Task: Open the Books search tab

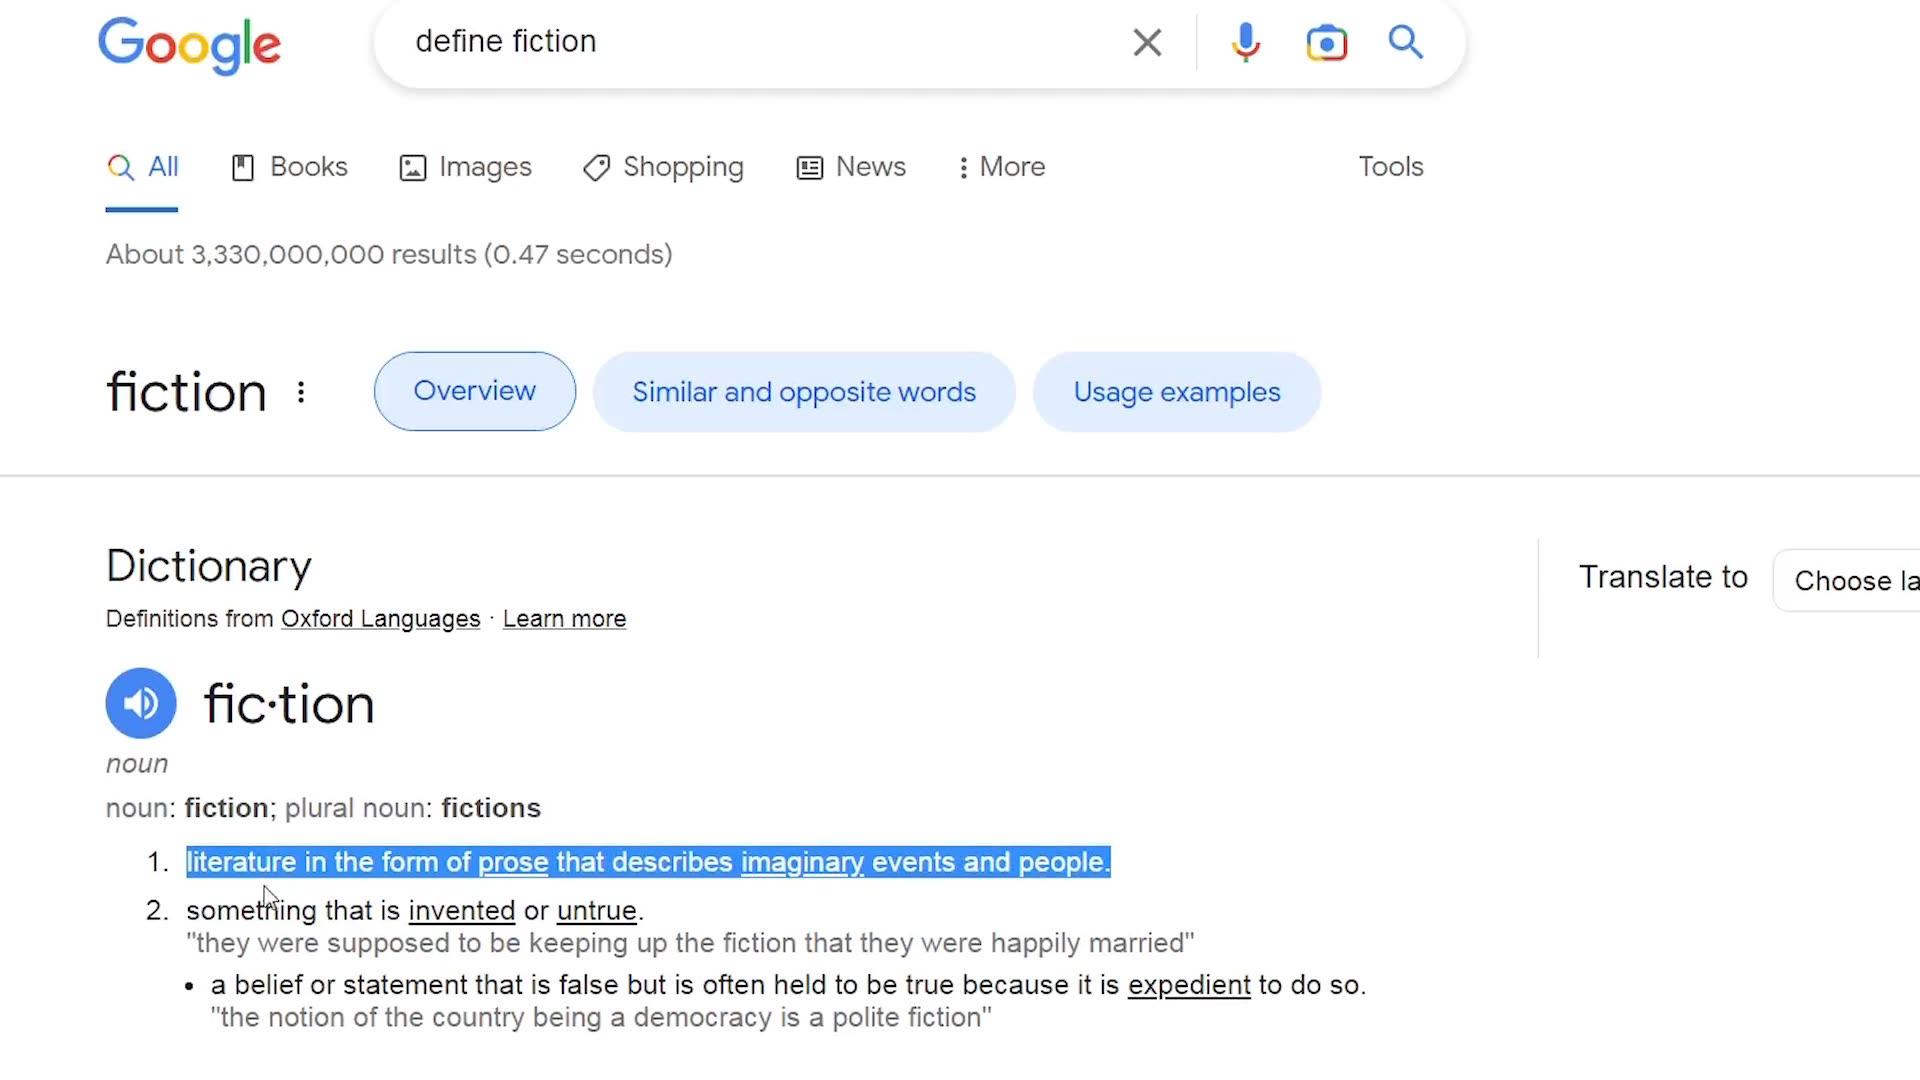Action: pos(290,167)
